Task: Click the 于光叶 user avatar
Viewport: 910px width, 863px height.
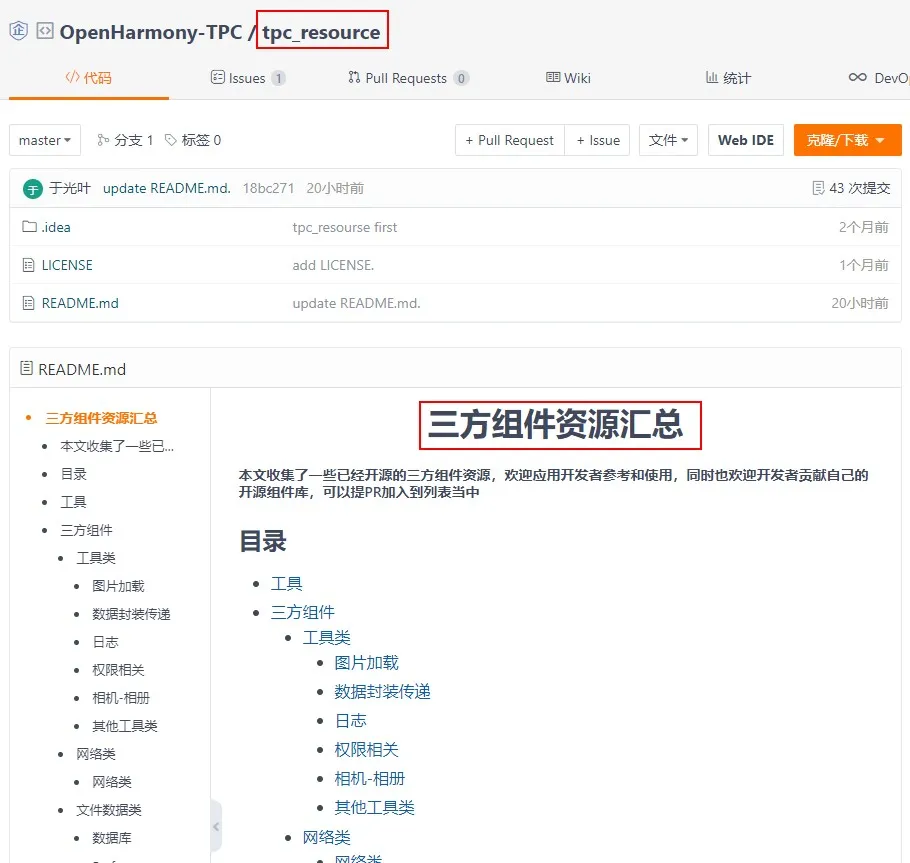Action: point(33,189)
